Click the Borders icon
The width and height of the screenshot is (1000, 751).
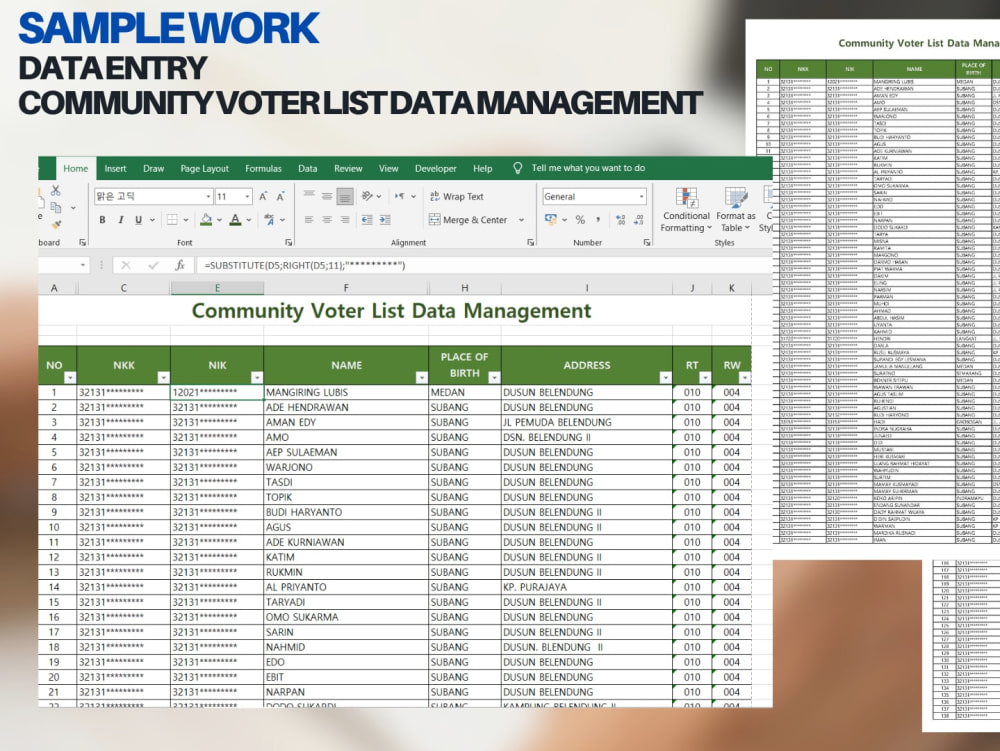[172, 220]
